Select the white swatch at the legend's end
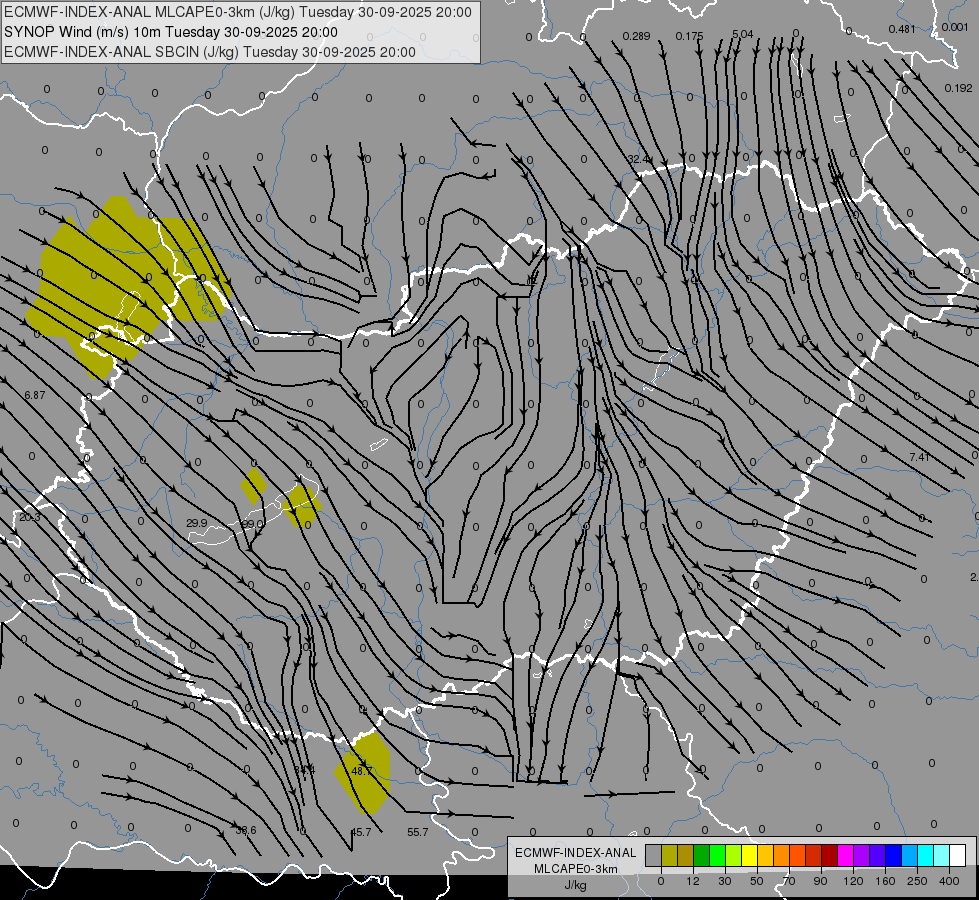 [957, 855]
